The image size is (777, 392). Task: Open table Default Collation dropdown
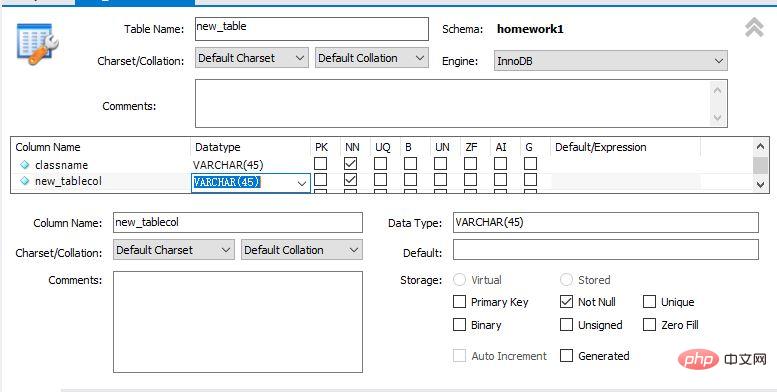(x=372, y=58)
